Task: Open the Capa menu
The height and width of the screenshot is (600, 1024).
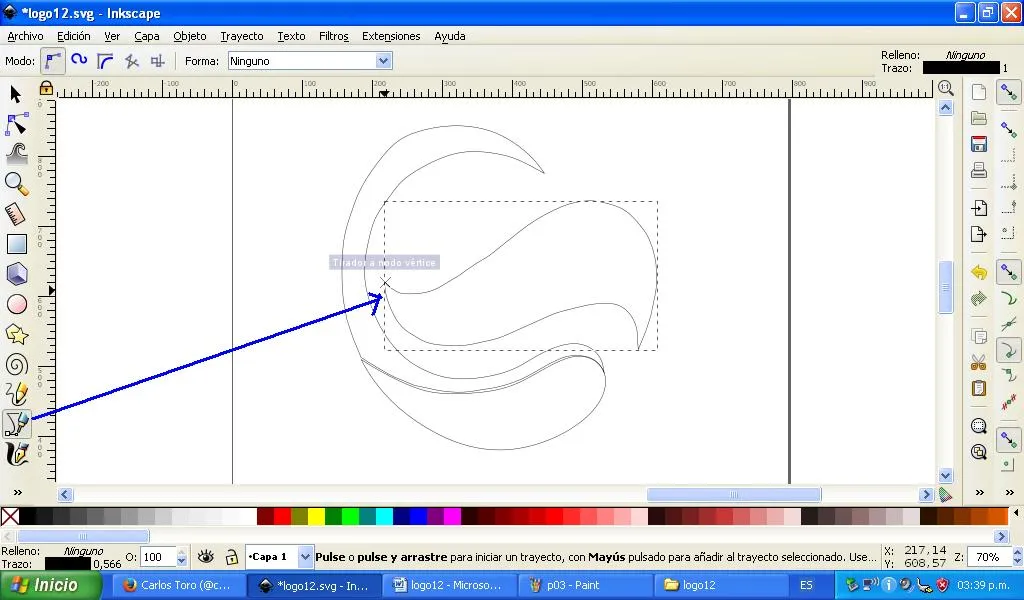Action: 147,36
